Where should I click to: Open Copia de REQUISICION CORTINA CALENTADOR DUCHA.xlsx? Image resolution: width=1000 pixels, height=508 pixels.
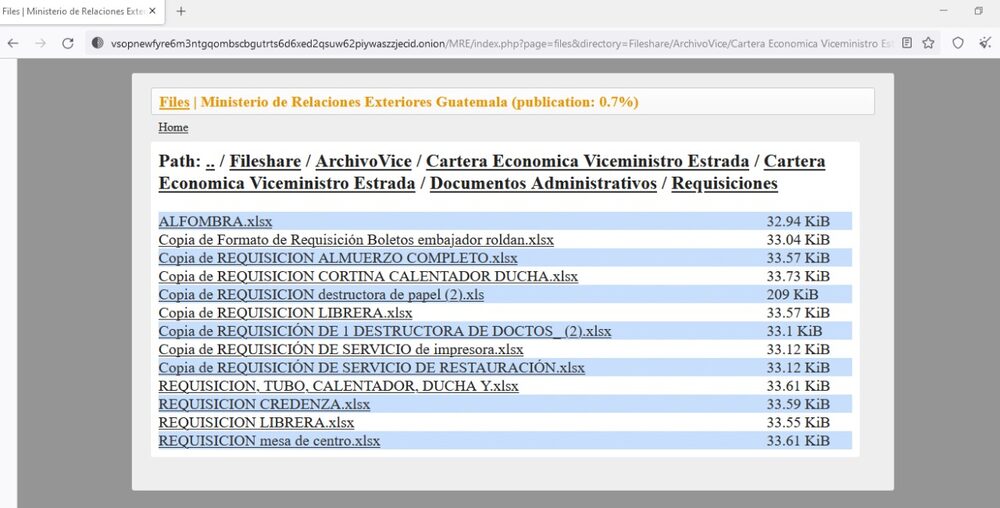368,277
